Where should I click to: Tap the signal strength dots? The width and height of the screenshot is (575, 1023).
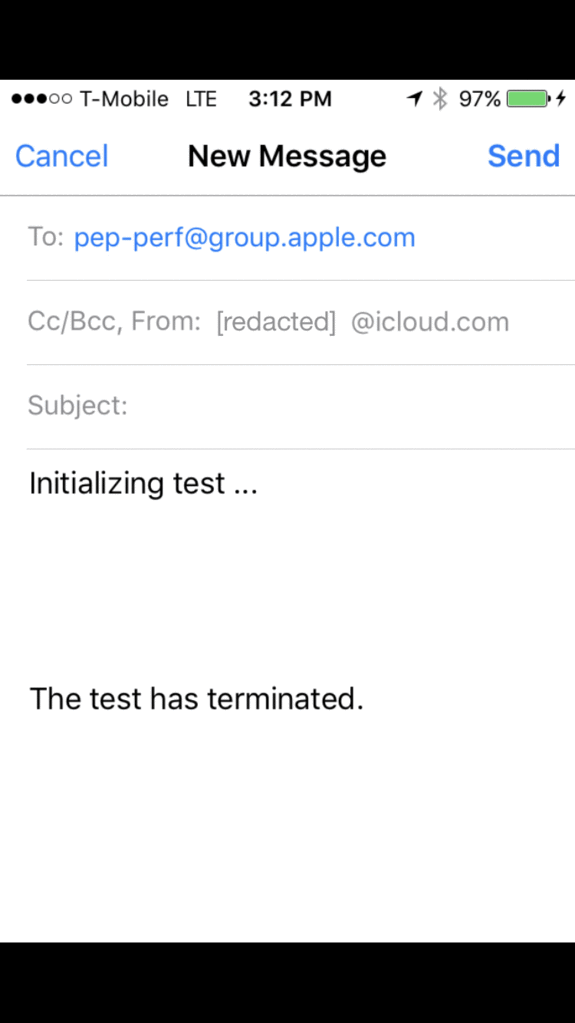point(42,99)
